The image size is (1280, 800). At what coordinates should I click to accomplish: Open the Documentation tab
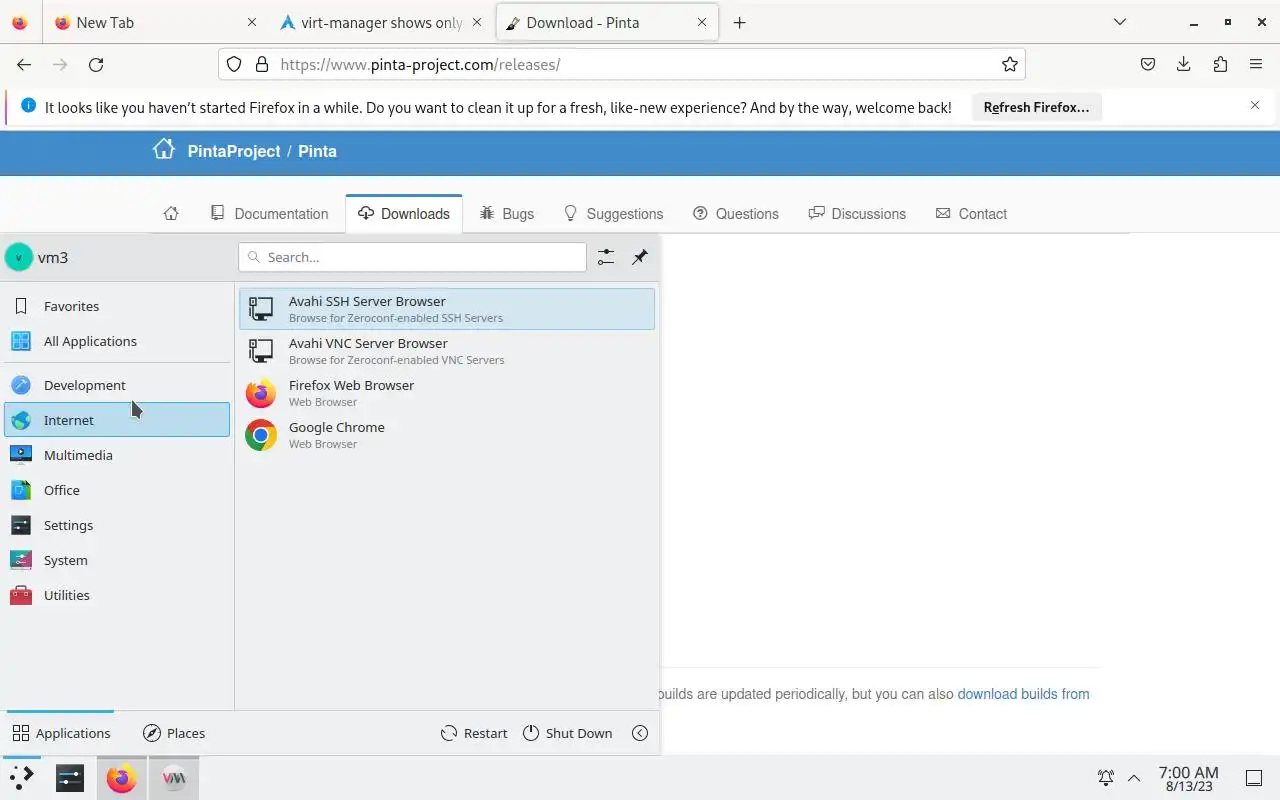[x=270, y=213]
